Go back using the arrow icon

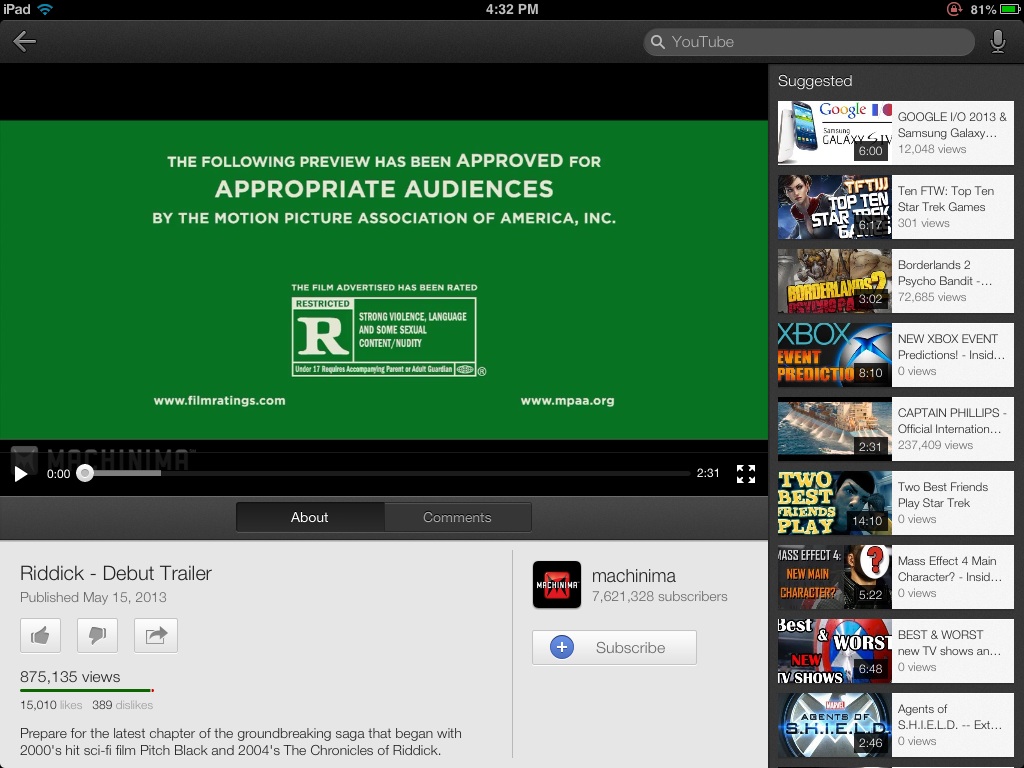coord(24,41)
